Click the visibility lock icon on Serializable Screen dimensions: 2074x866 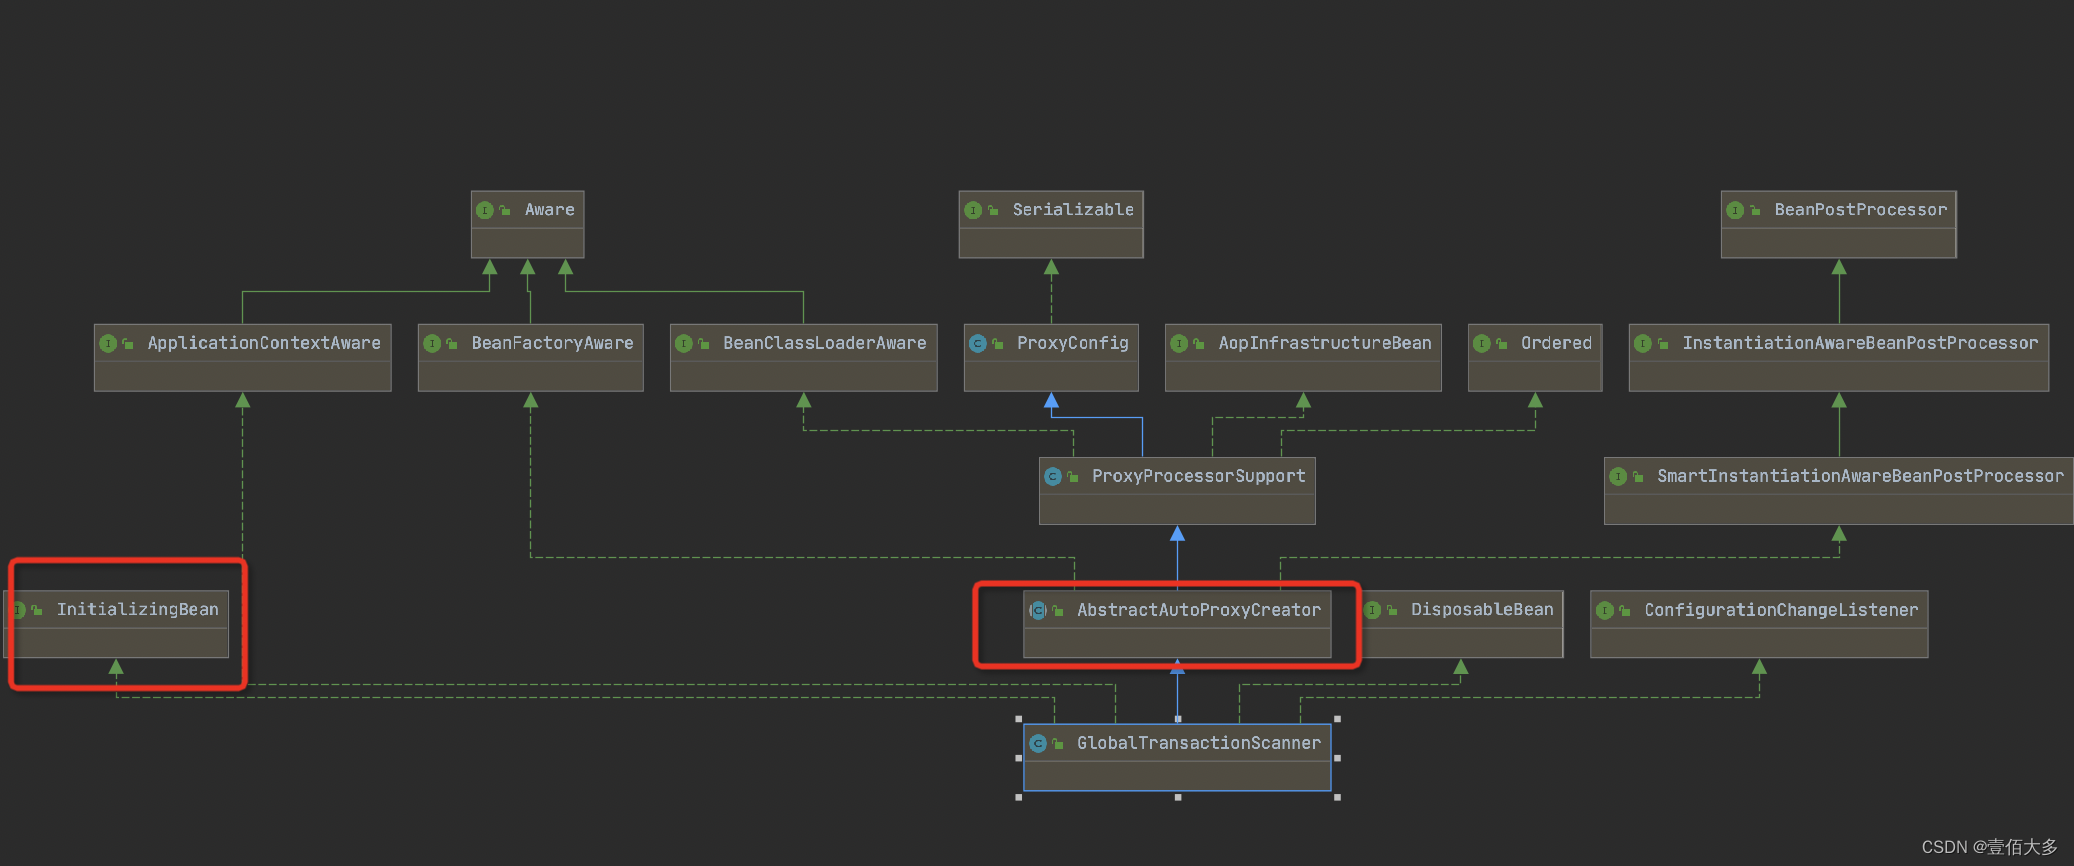993,210
